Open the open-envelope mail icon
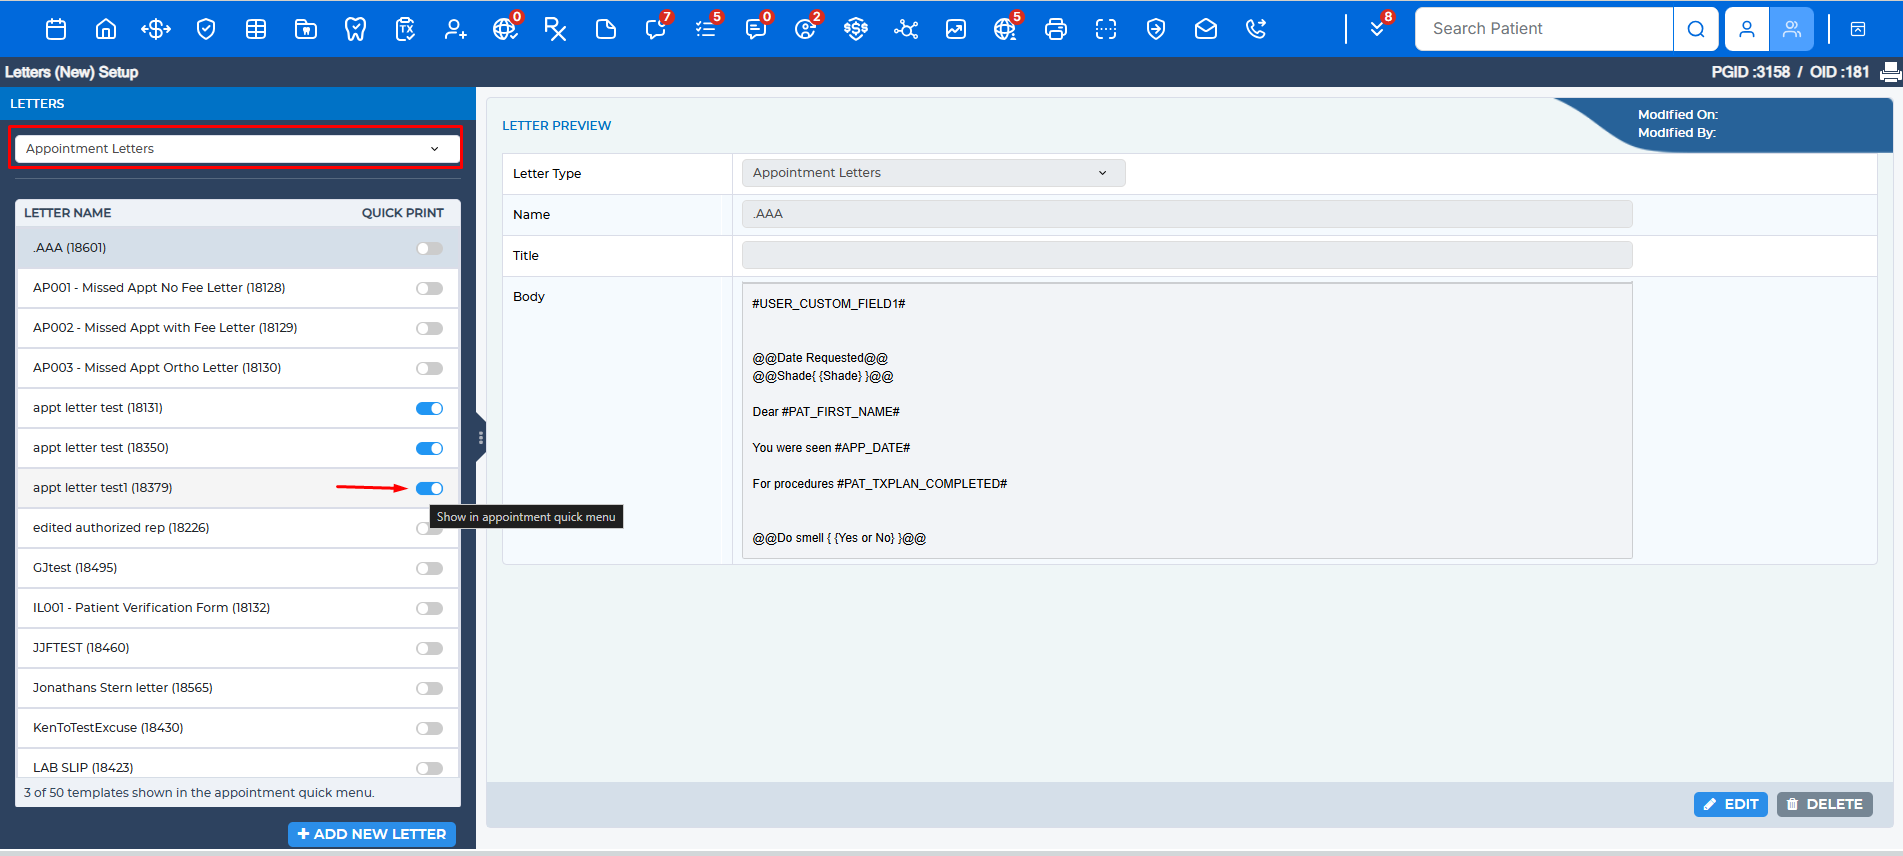1903x856 pixels. point(1206,29)
